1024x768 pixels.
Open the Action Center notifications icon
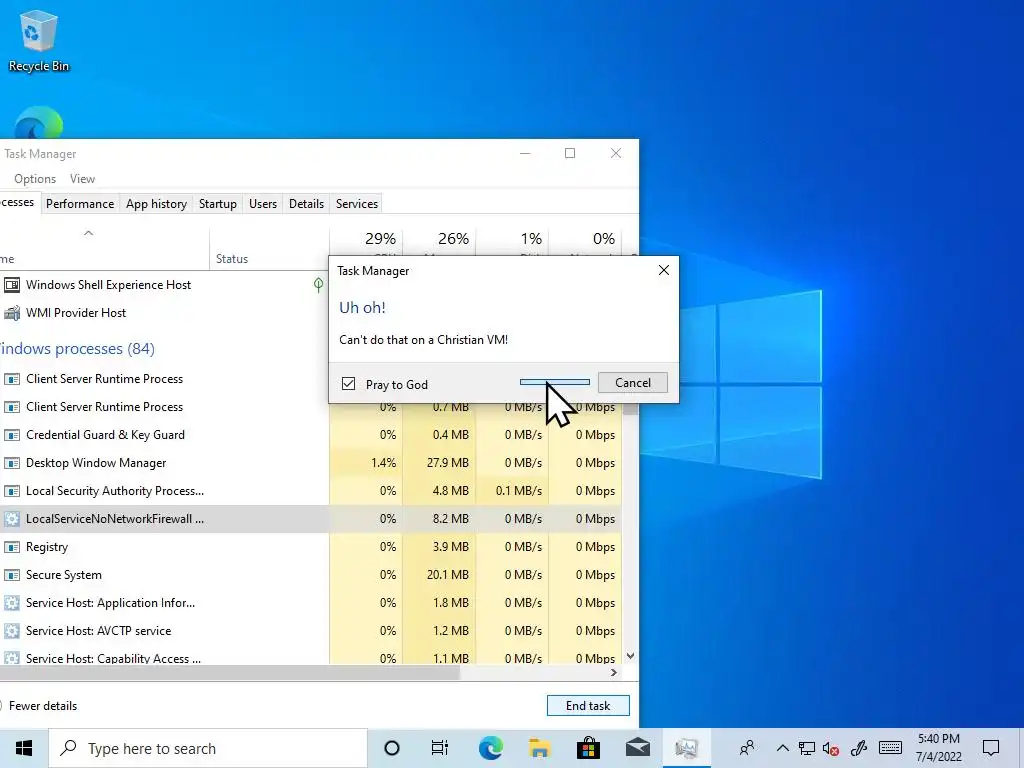click(991, 748)
